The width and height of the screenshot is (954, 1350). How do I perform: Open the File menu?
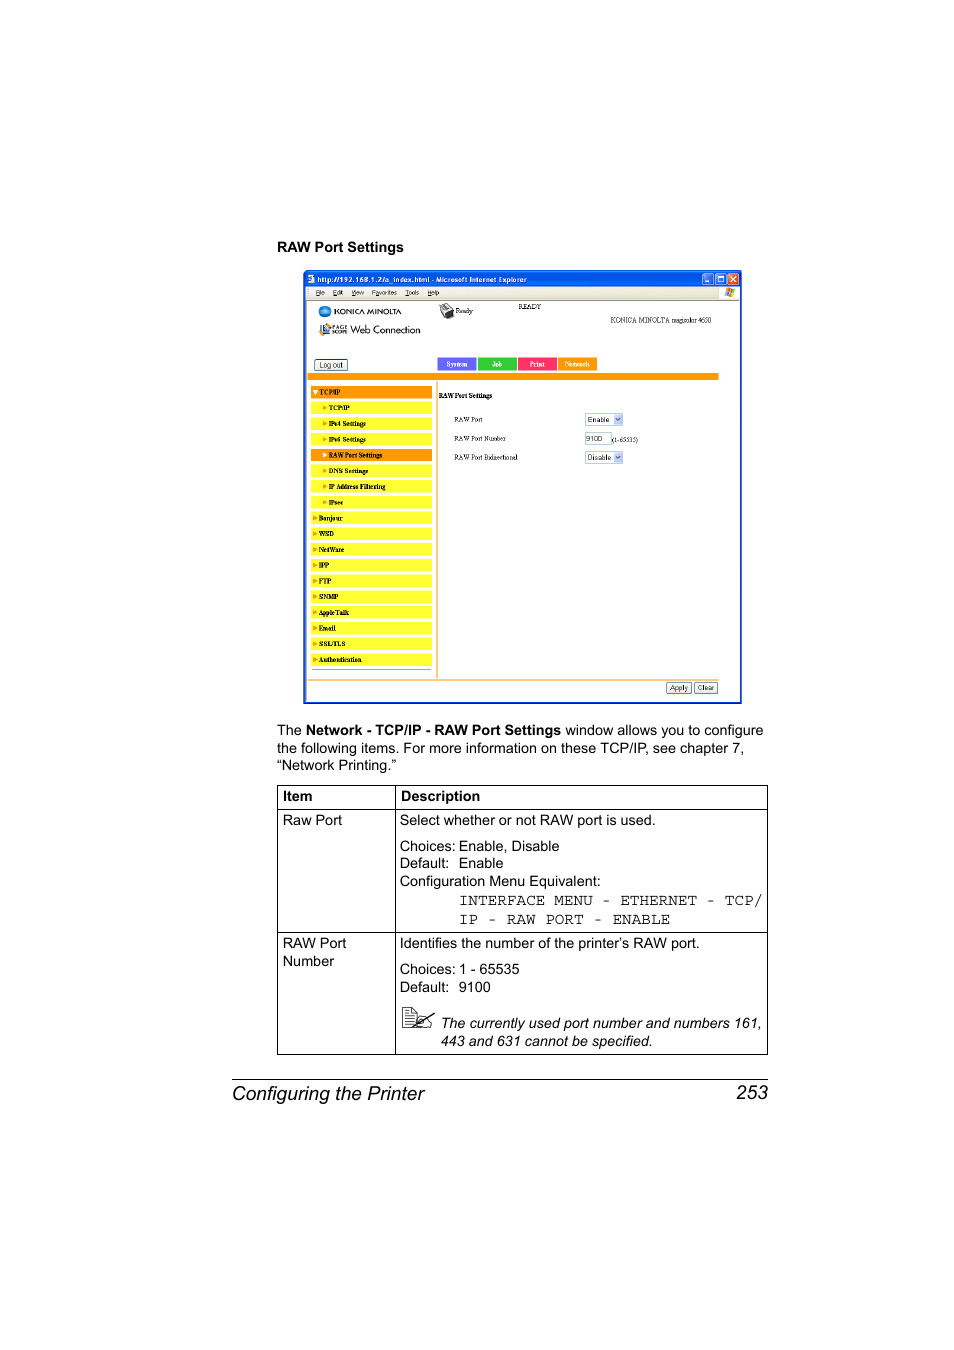pos(320,293)
